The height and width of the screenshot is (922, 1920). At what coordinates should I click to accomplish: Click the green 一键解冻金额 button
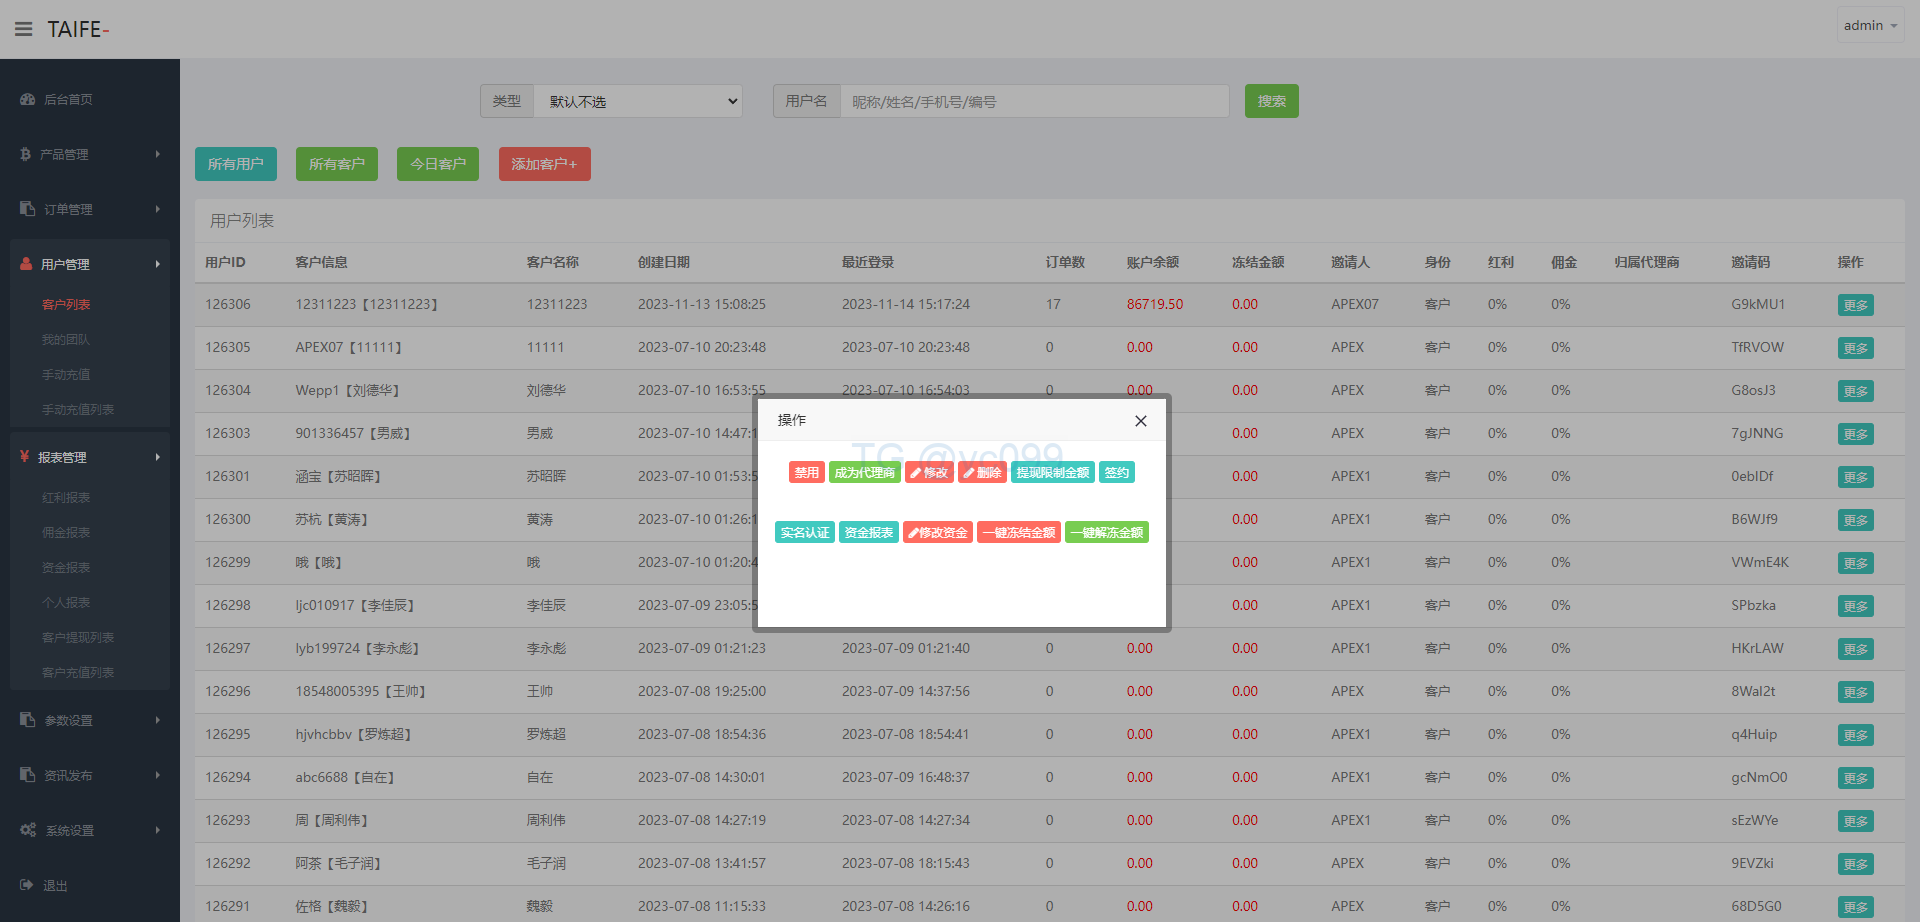point(1106,533)
